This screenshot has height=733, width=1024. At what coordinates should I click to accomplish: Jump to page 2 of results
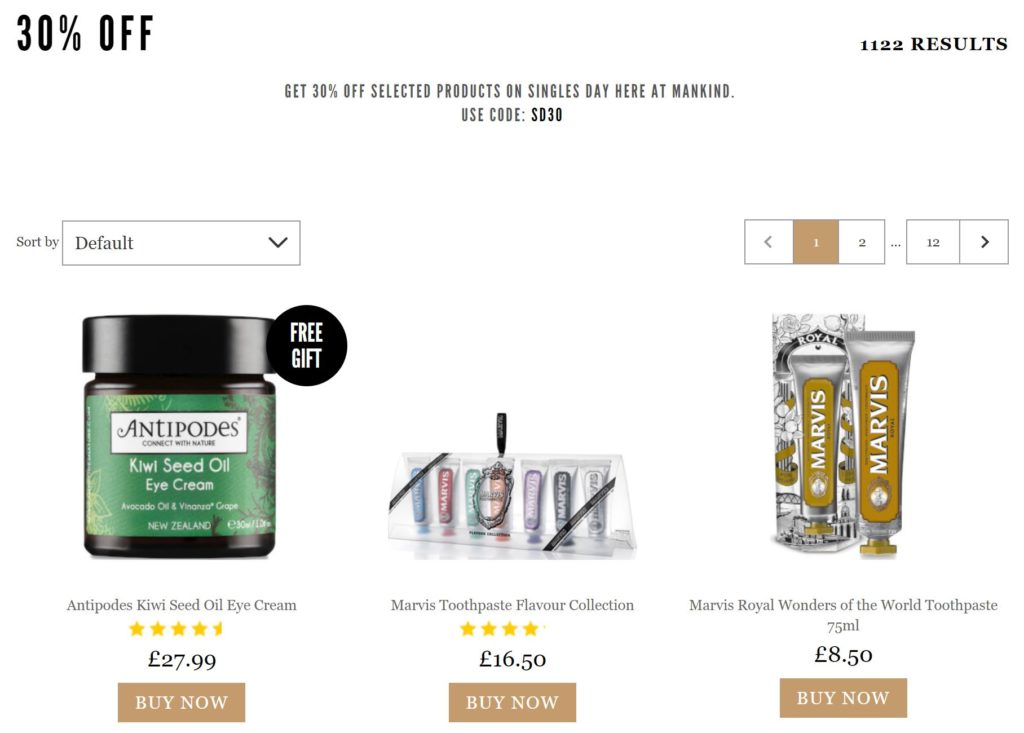pos(862,242)
